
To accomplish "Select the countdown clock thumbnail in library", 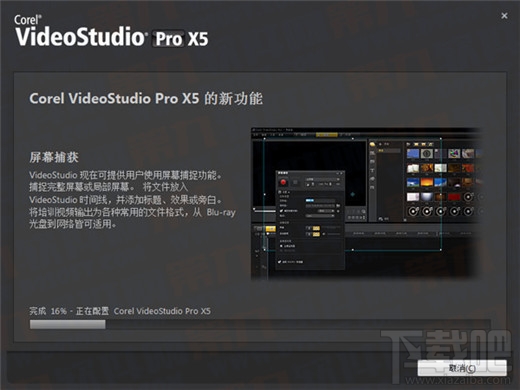I will pos(427,153).
